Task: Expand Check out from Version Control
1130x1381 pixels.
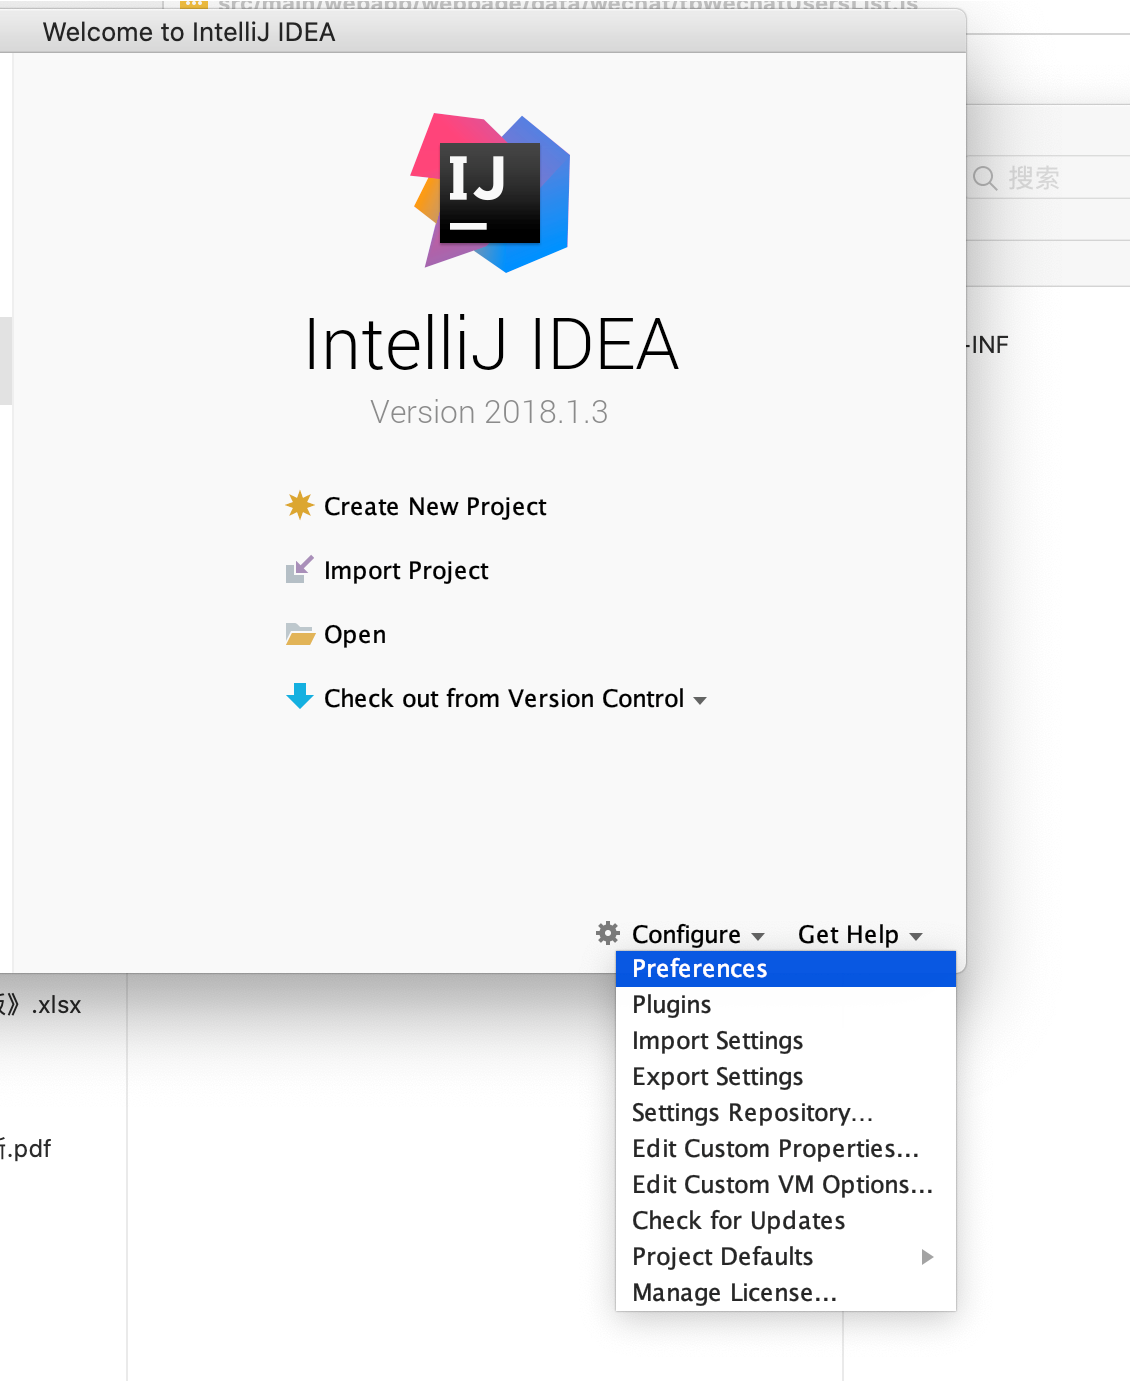Action: click(x=515, y=698)
